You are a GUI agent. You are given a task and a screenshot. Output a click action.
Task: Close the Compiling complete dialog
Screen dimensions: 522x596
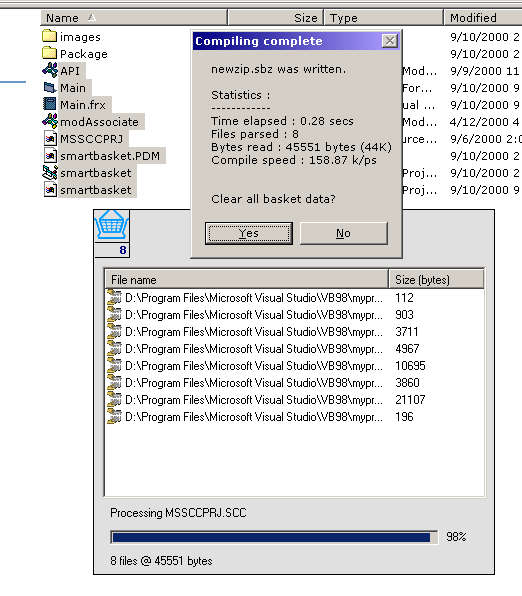coord(389,41)
